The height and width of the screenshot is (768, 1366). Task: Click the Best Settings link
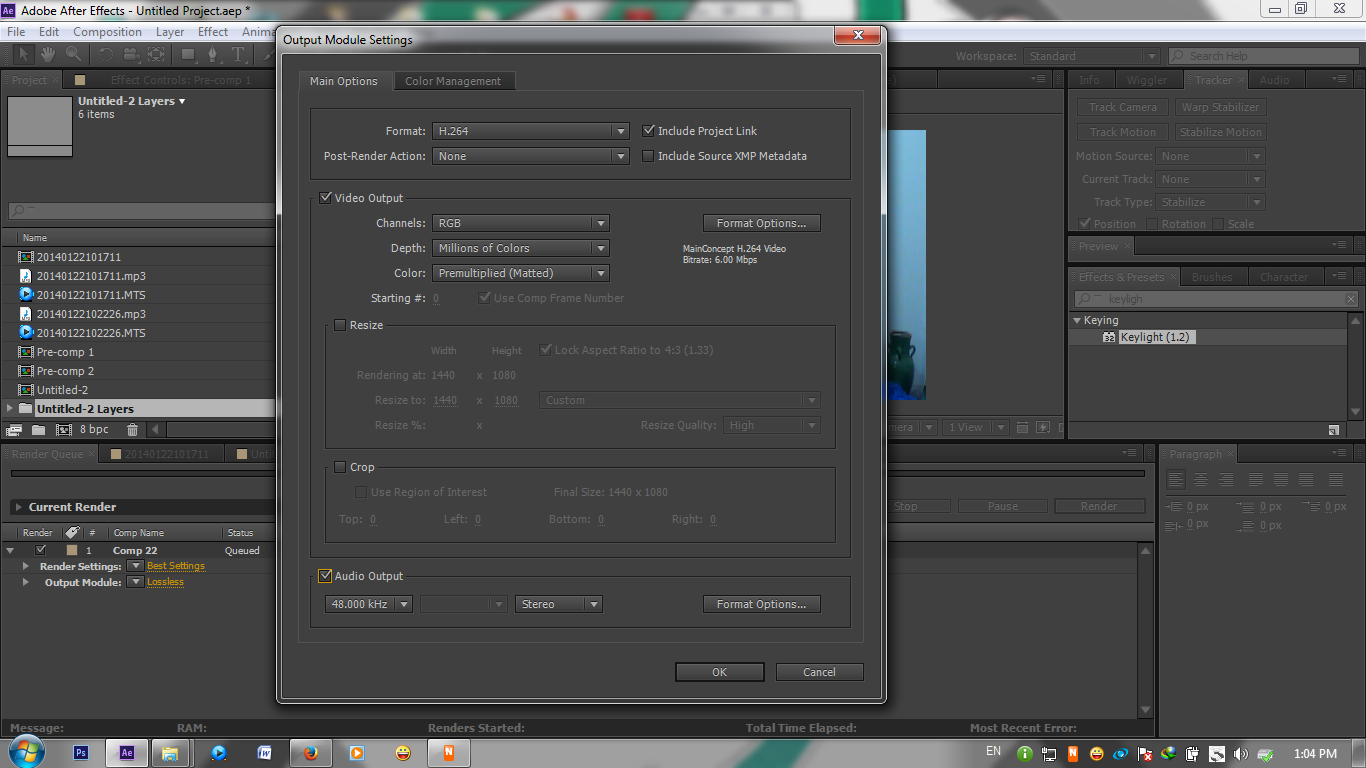(176, 566)
